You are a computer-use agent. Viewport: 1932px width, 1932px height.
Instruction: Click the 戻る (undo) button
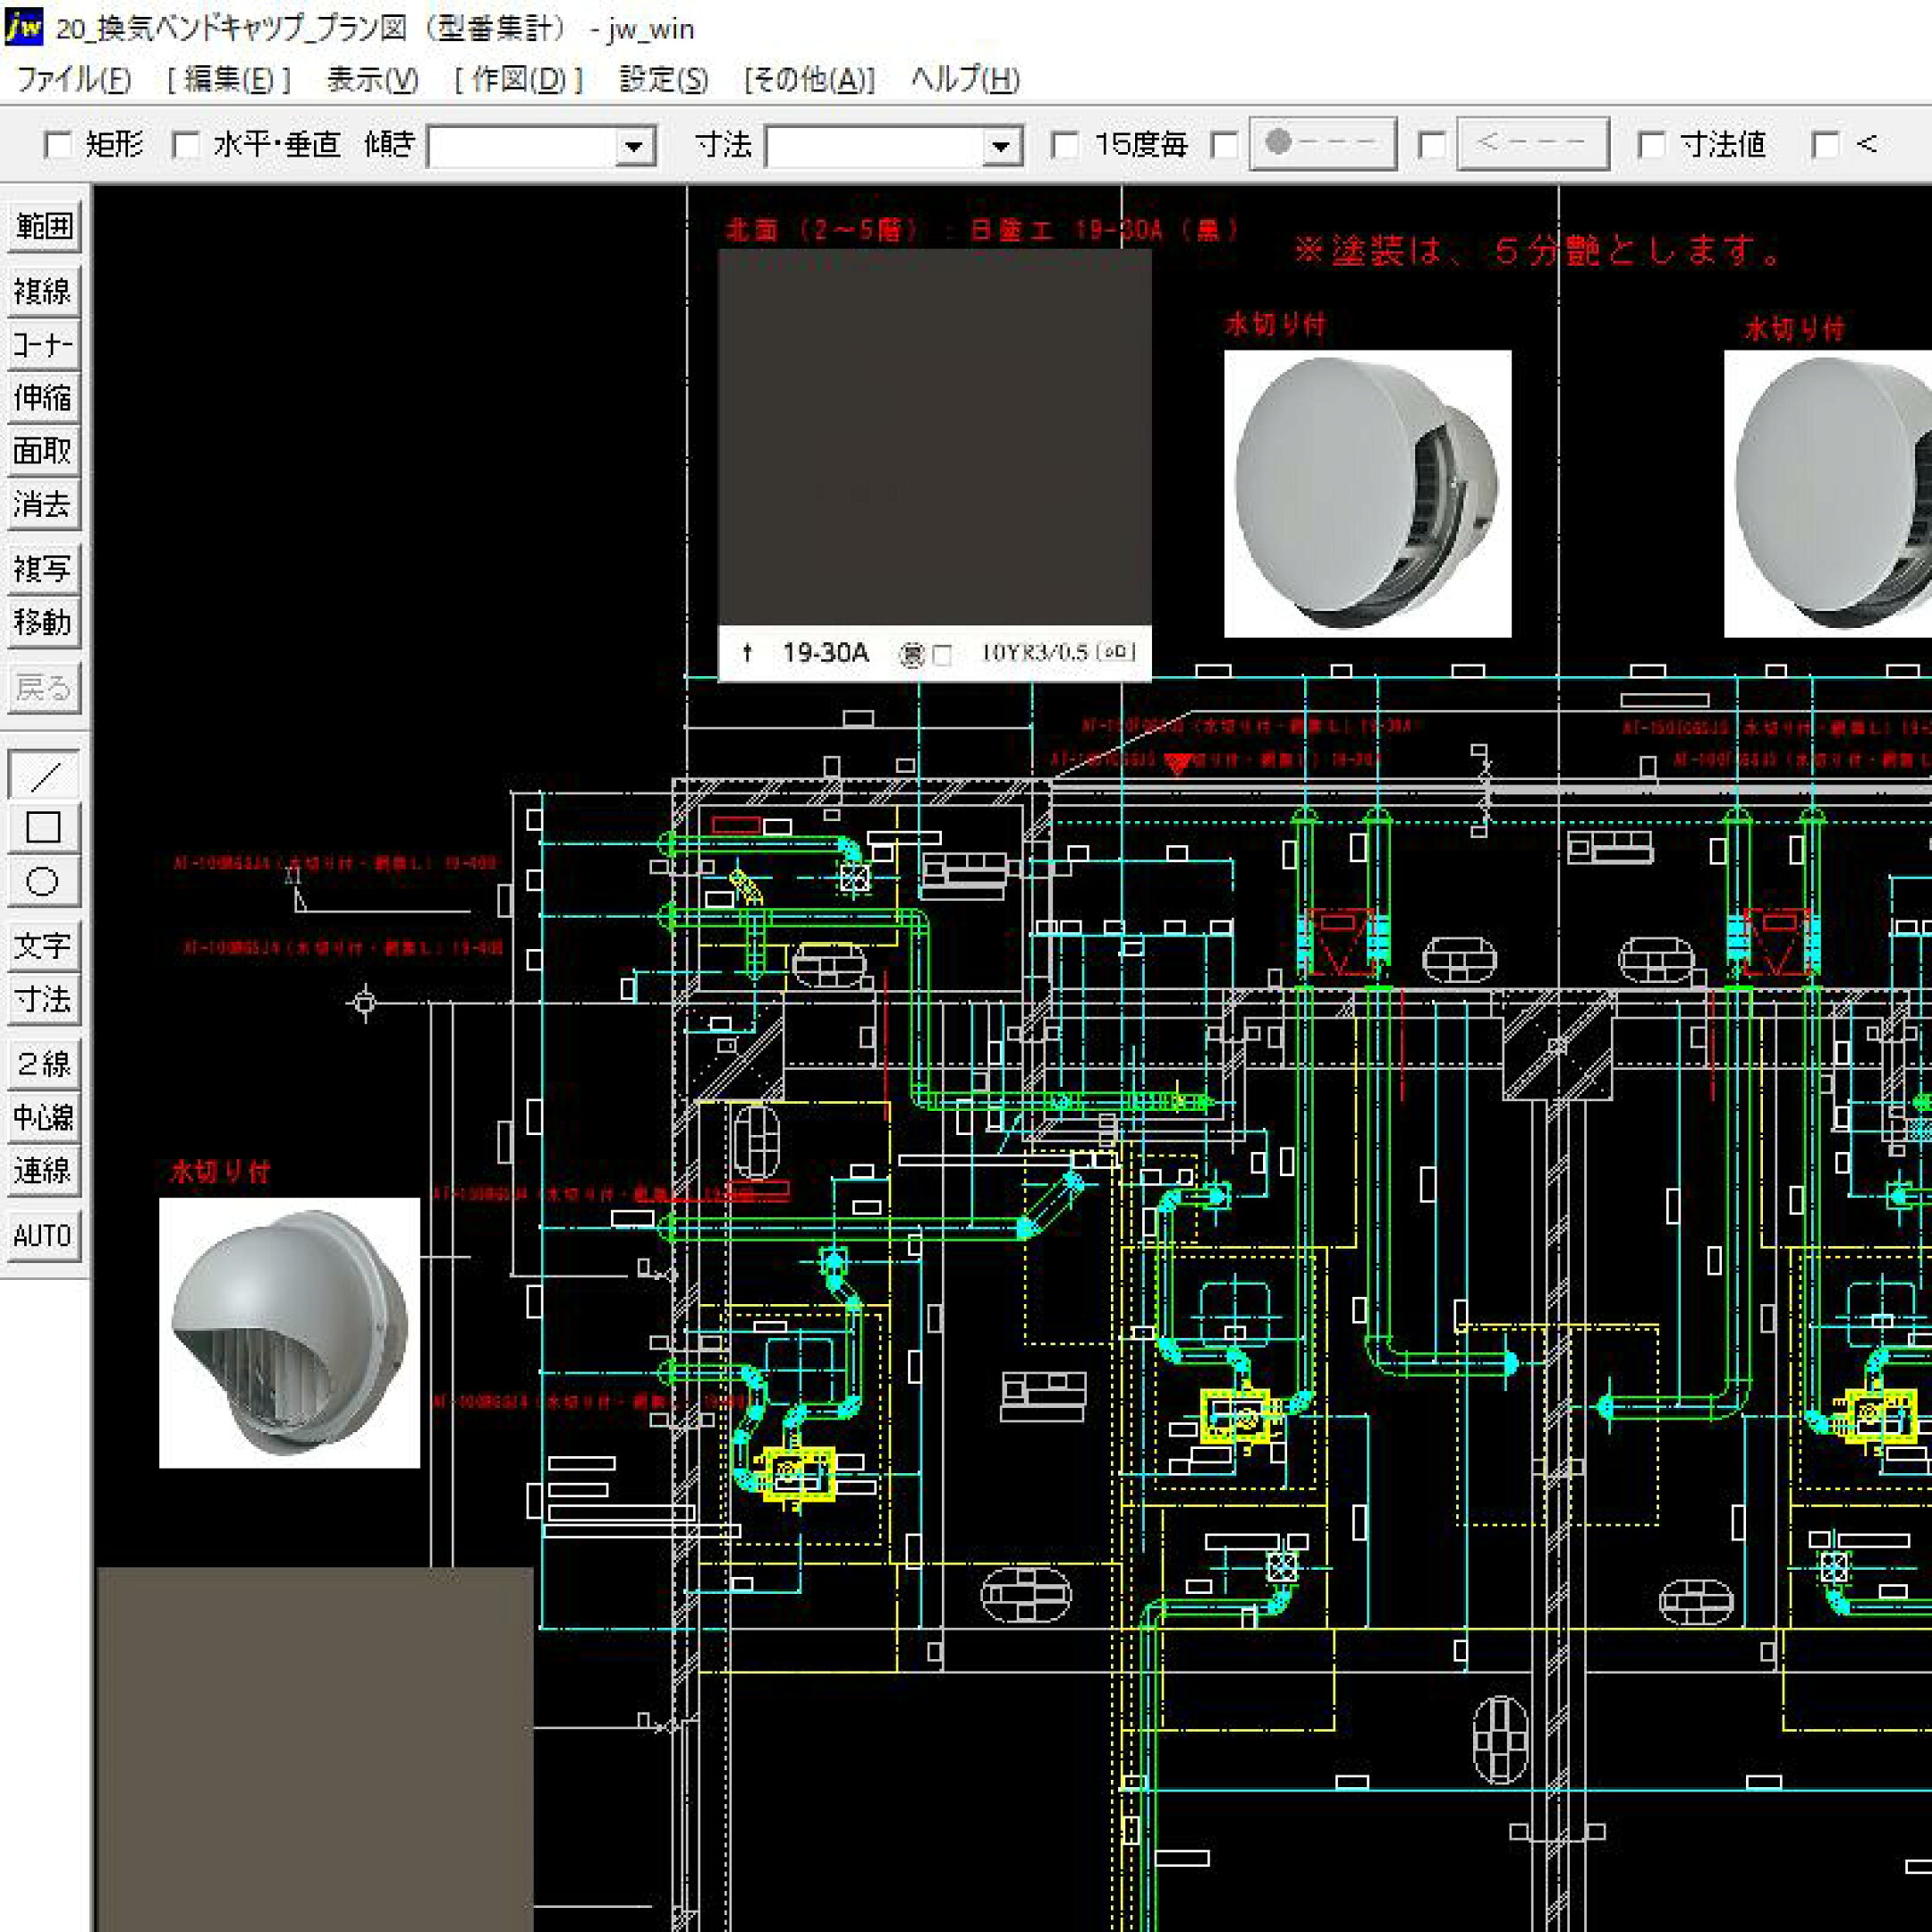[44, 687]
